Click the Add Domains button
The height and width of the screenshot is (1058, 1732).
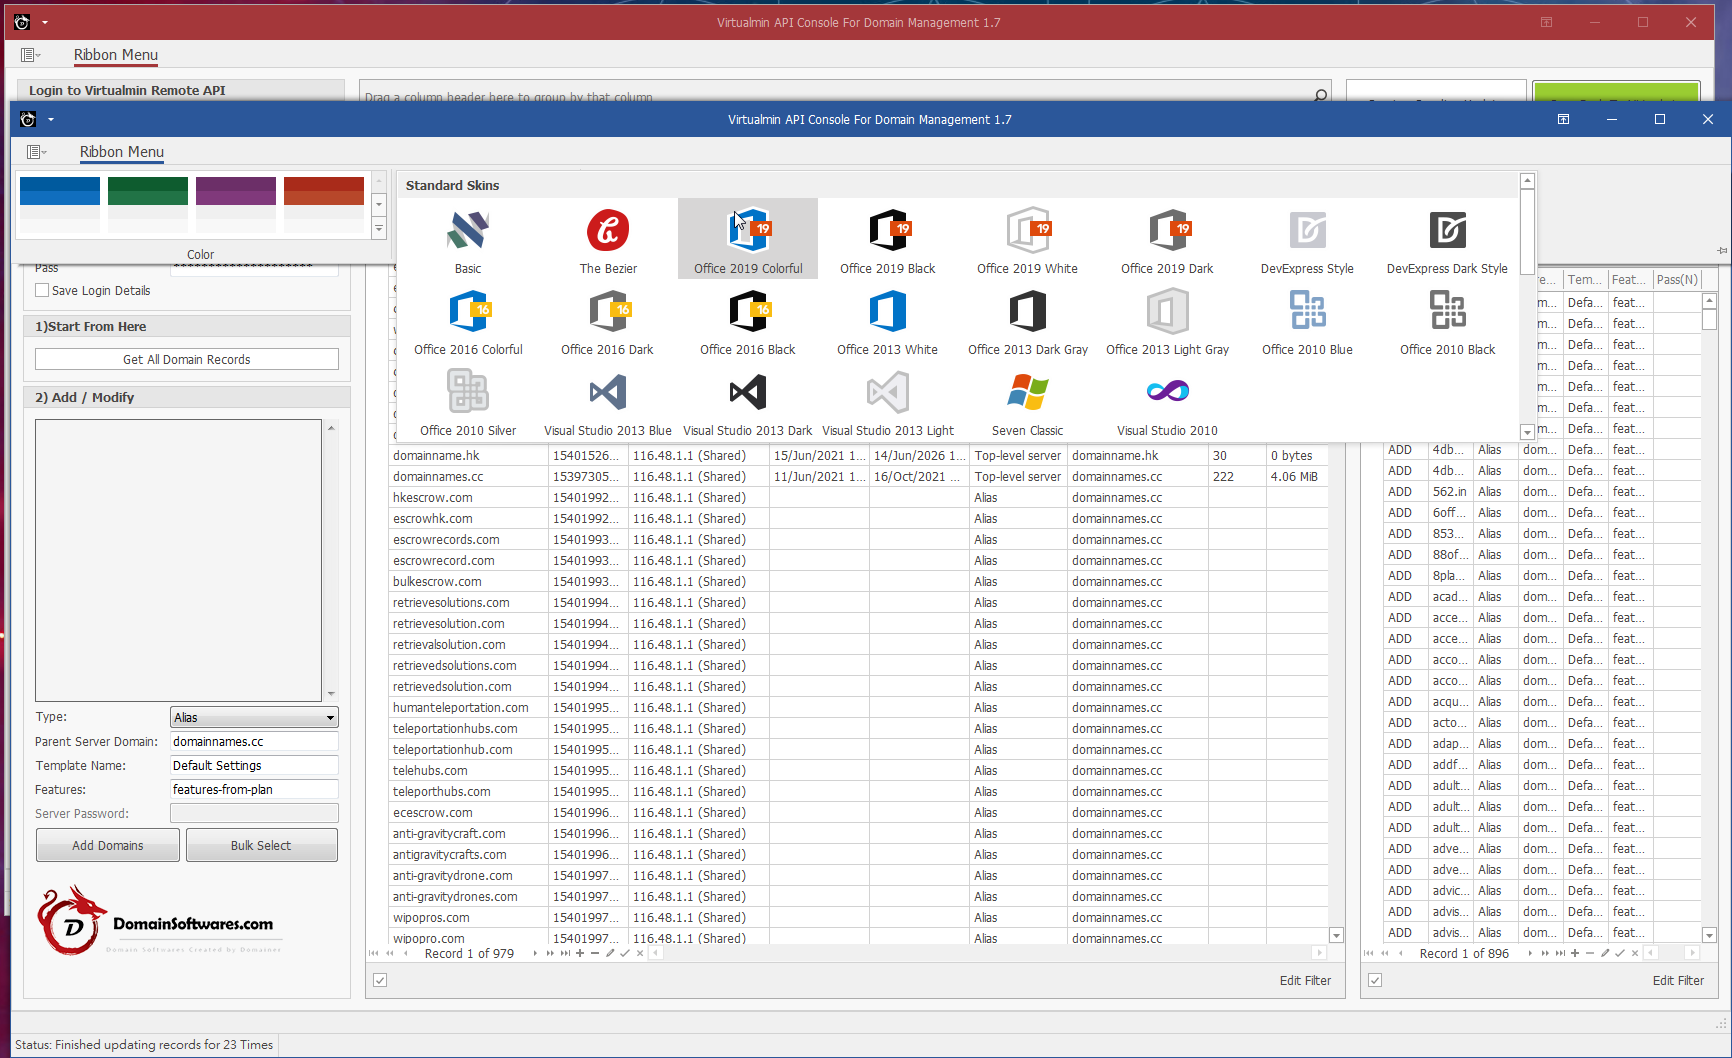point(108,845)
